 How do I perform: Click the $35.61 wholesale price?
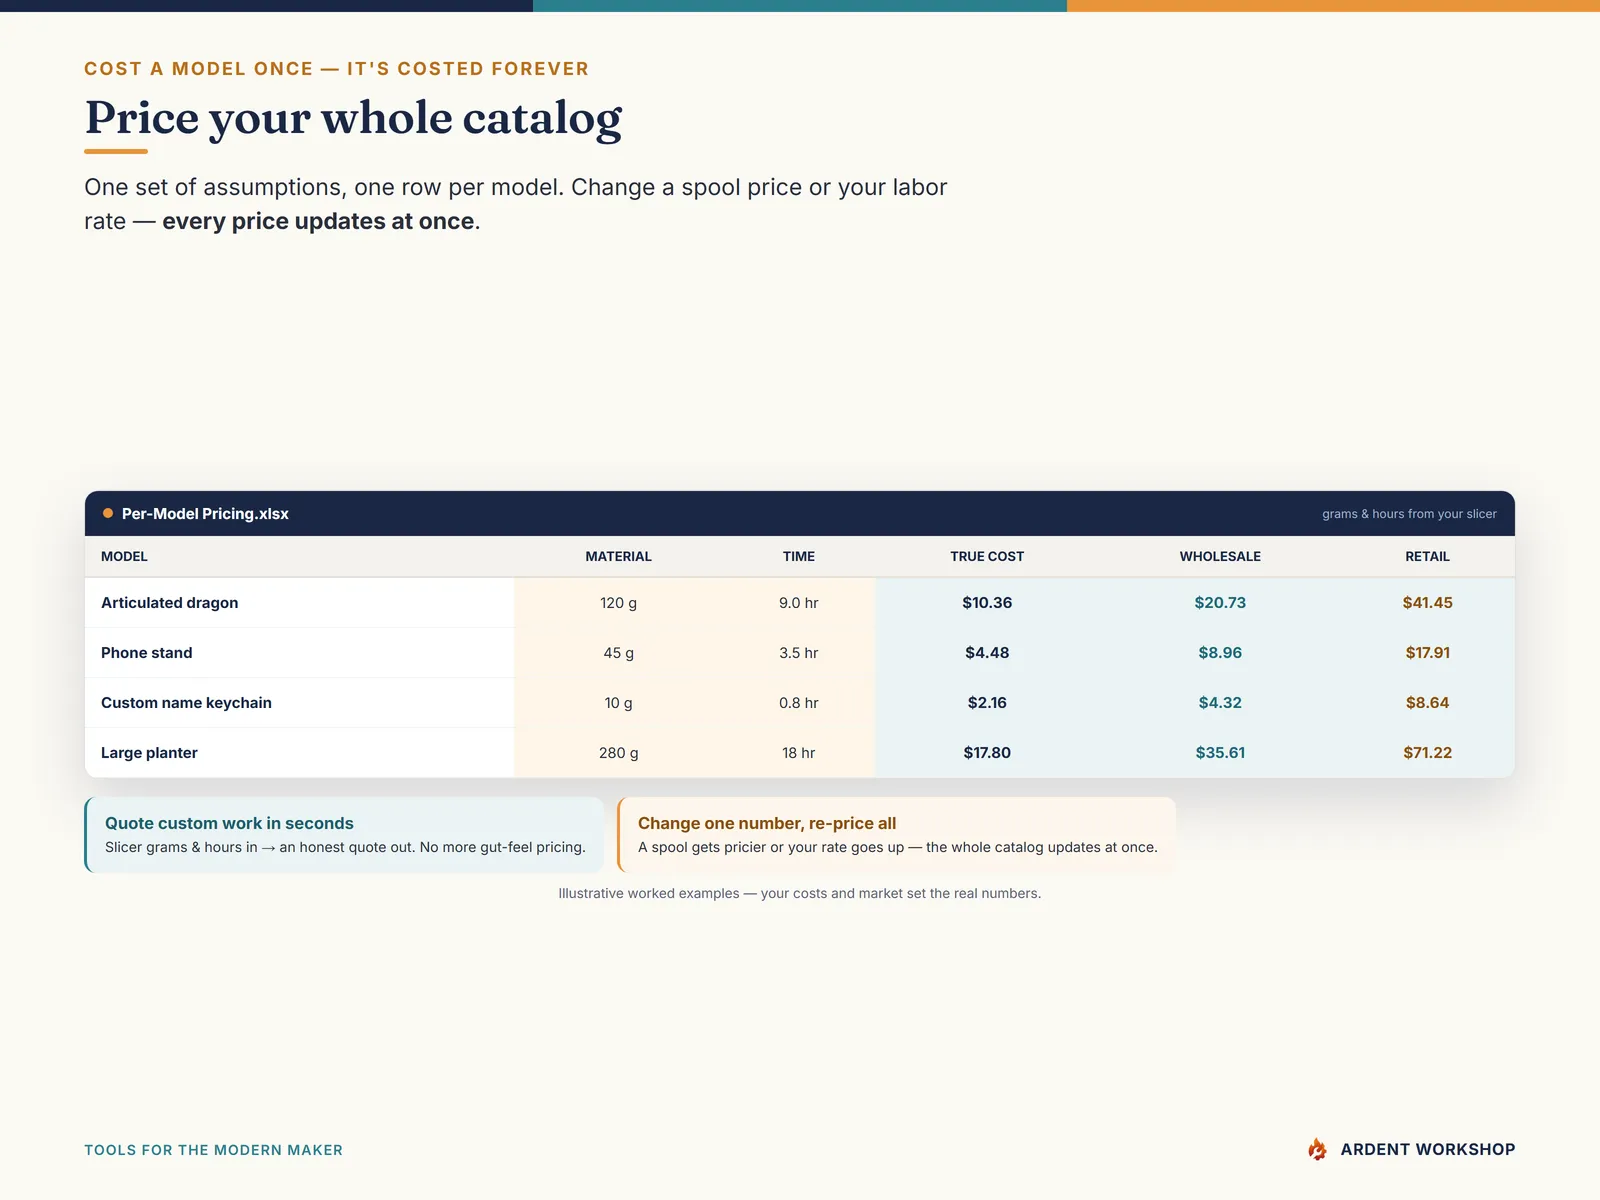pyautogui.click(x=1220, y=752)
